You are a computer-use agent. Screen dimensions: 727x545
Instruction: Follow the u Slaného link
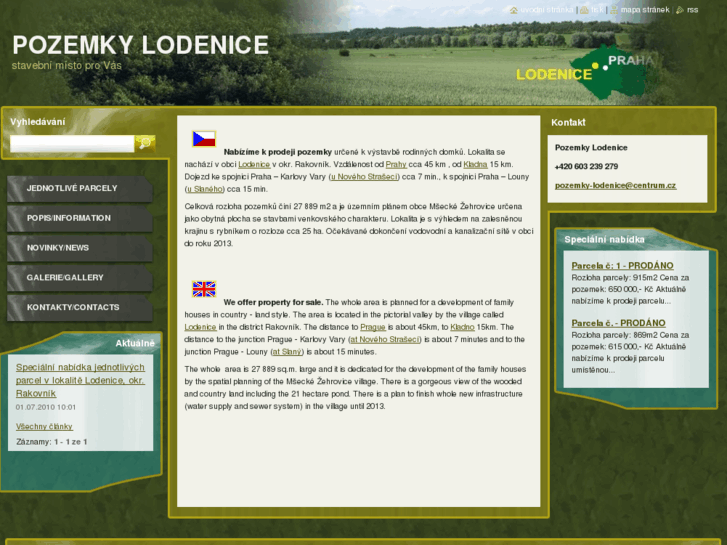point(204,189)
